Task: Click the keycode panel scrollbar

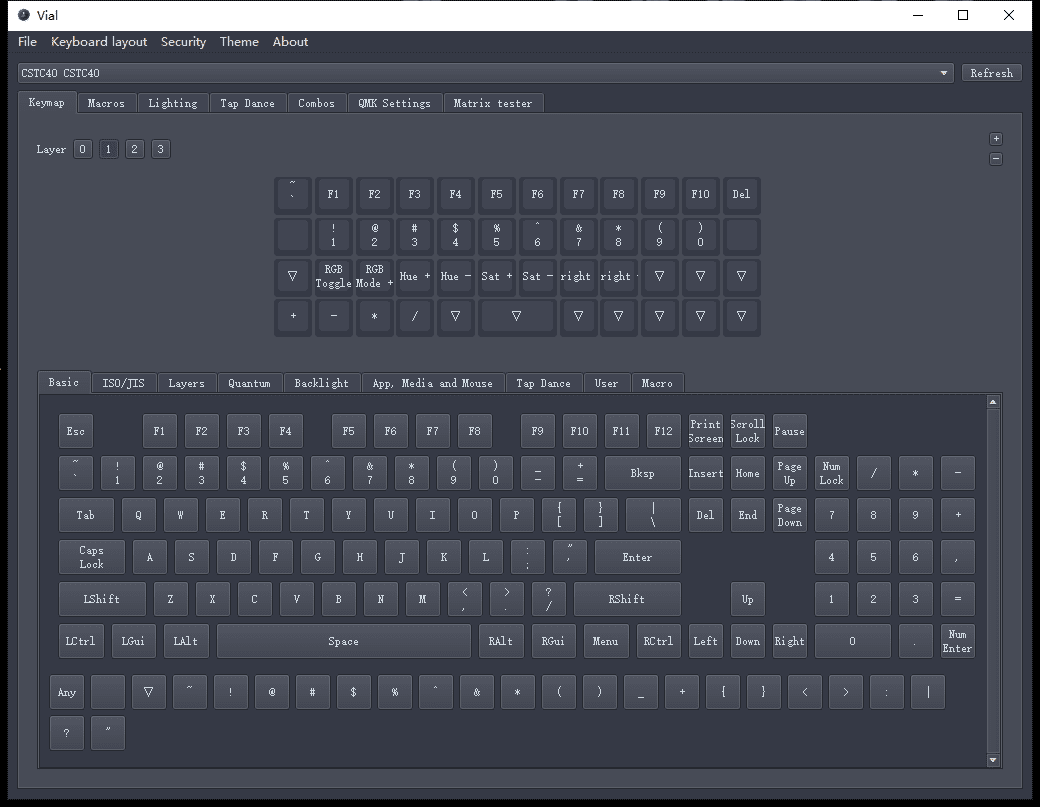Action: [x=992, y=580]
